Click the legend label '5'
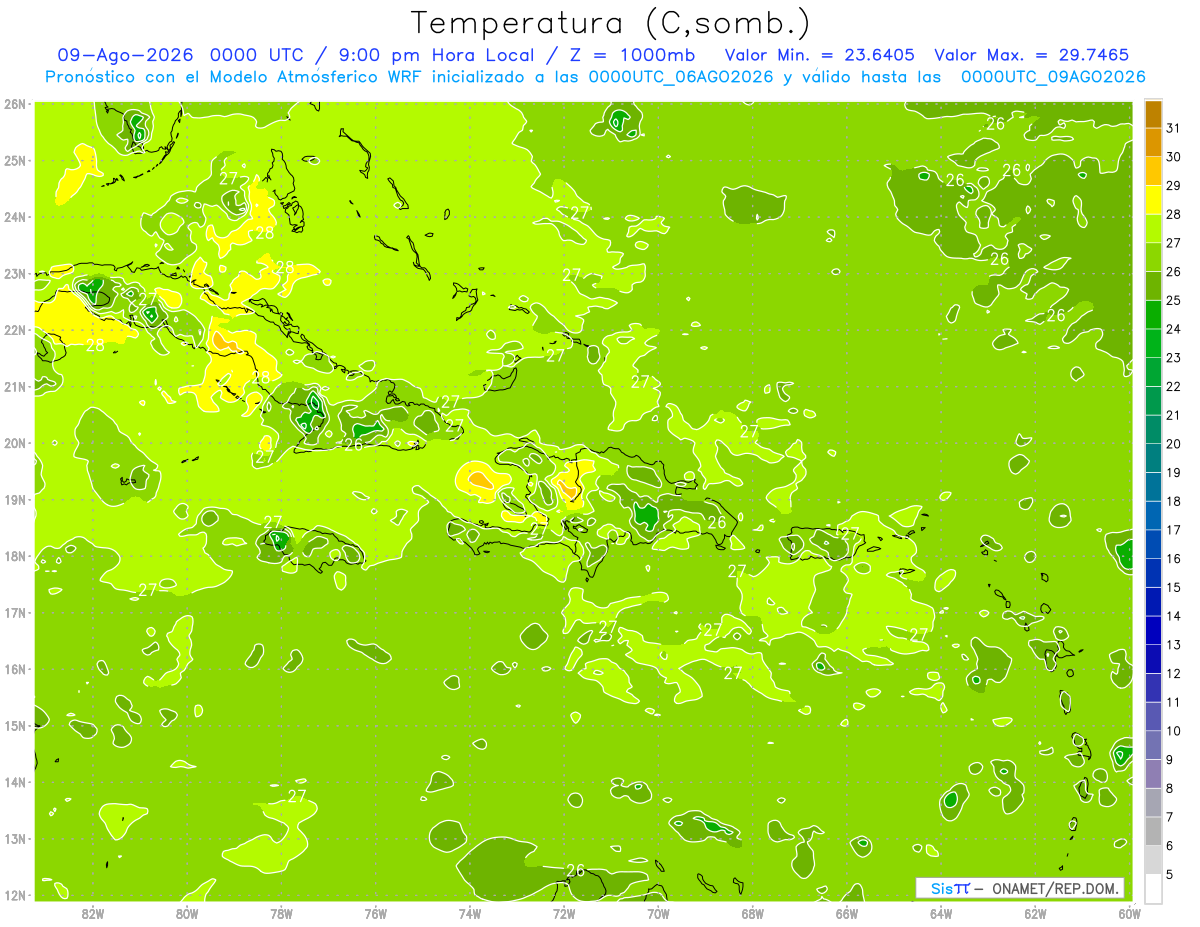Image resolution: width=1200 pixels, height=927 pixels. (x=1169, y=874)
